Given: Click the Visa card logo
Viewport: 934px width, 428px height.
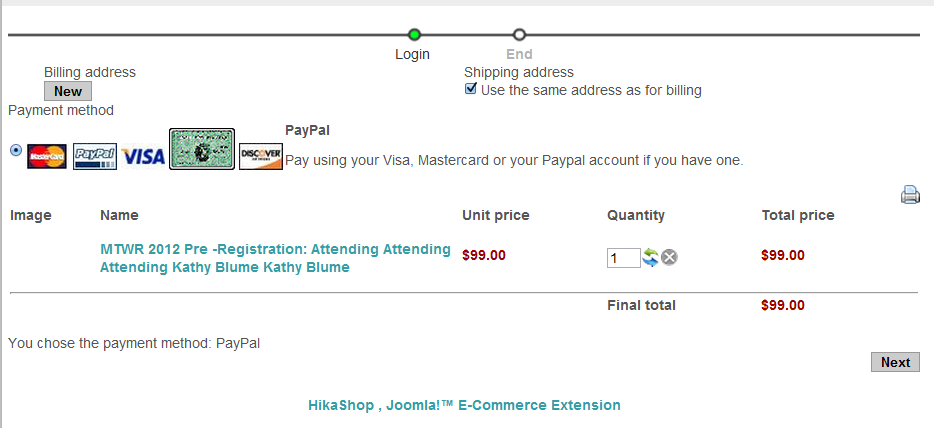Looking at the screenshot, I should point(143,157).
